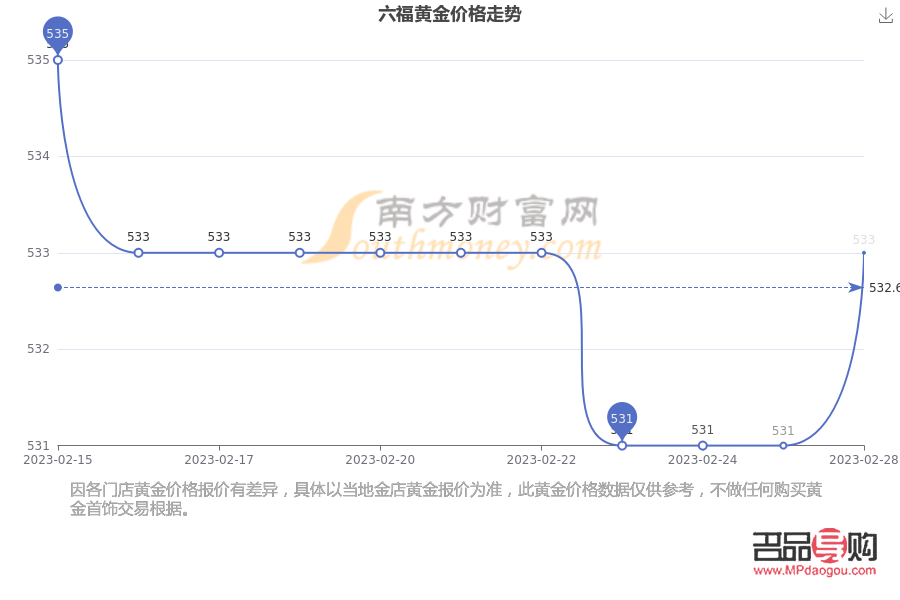The image size is (900, 600).
Task: Select the 531 minimum marker pin
Action: click(622, 420)
